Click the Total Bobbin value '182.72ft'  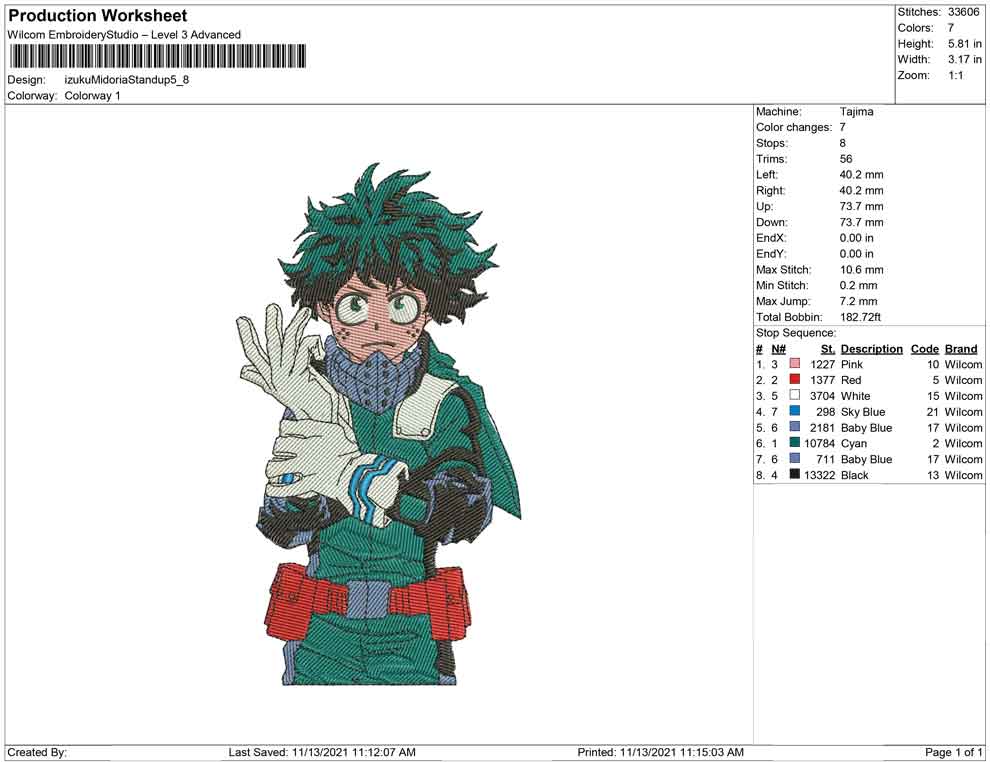[861, 317]
